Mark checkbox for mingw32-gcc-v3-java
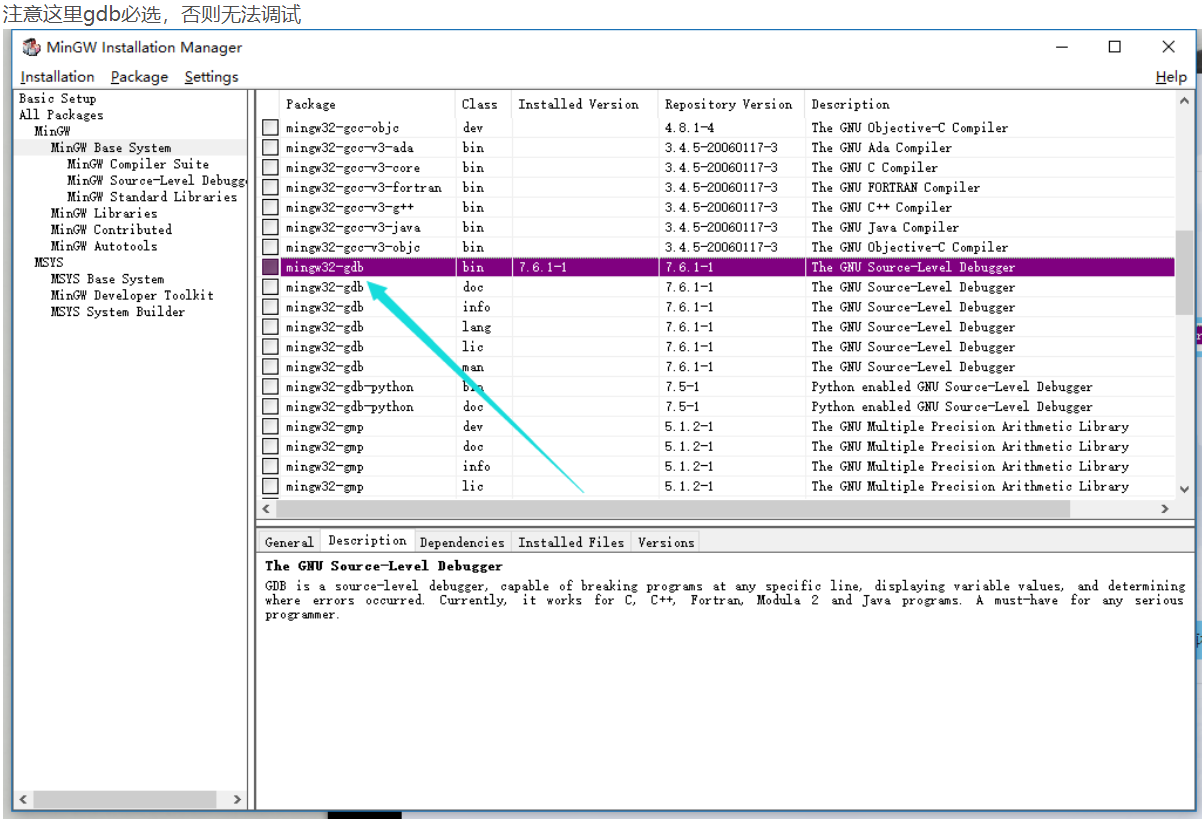Screen dimensions: 1202x819 point(270,228)
